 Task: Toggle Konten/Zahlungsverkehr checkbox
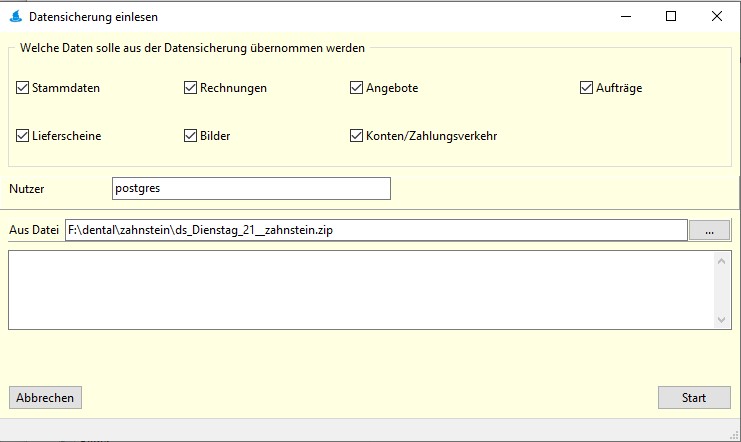point(356,136)
